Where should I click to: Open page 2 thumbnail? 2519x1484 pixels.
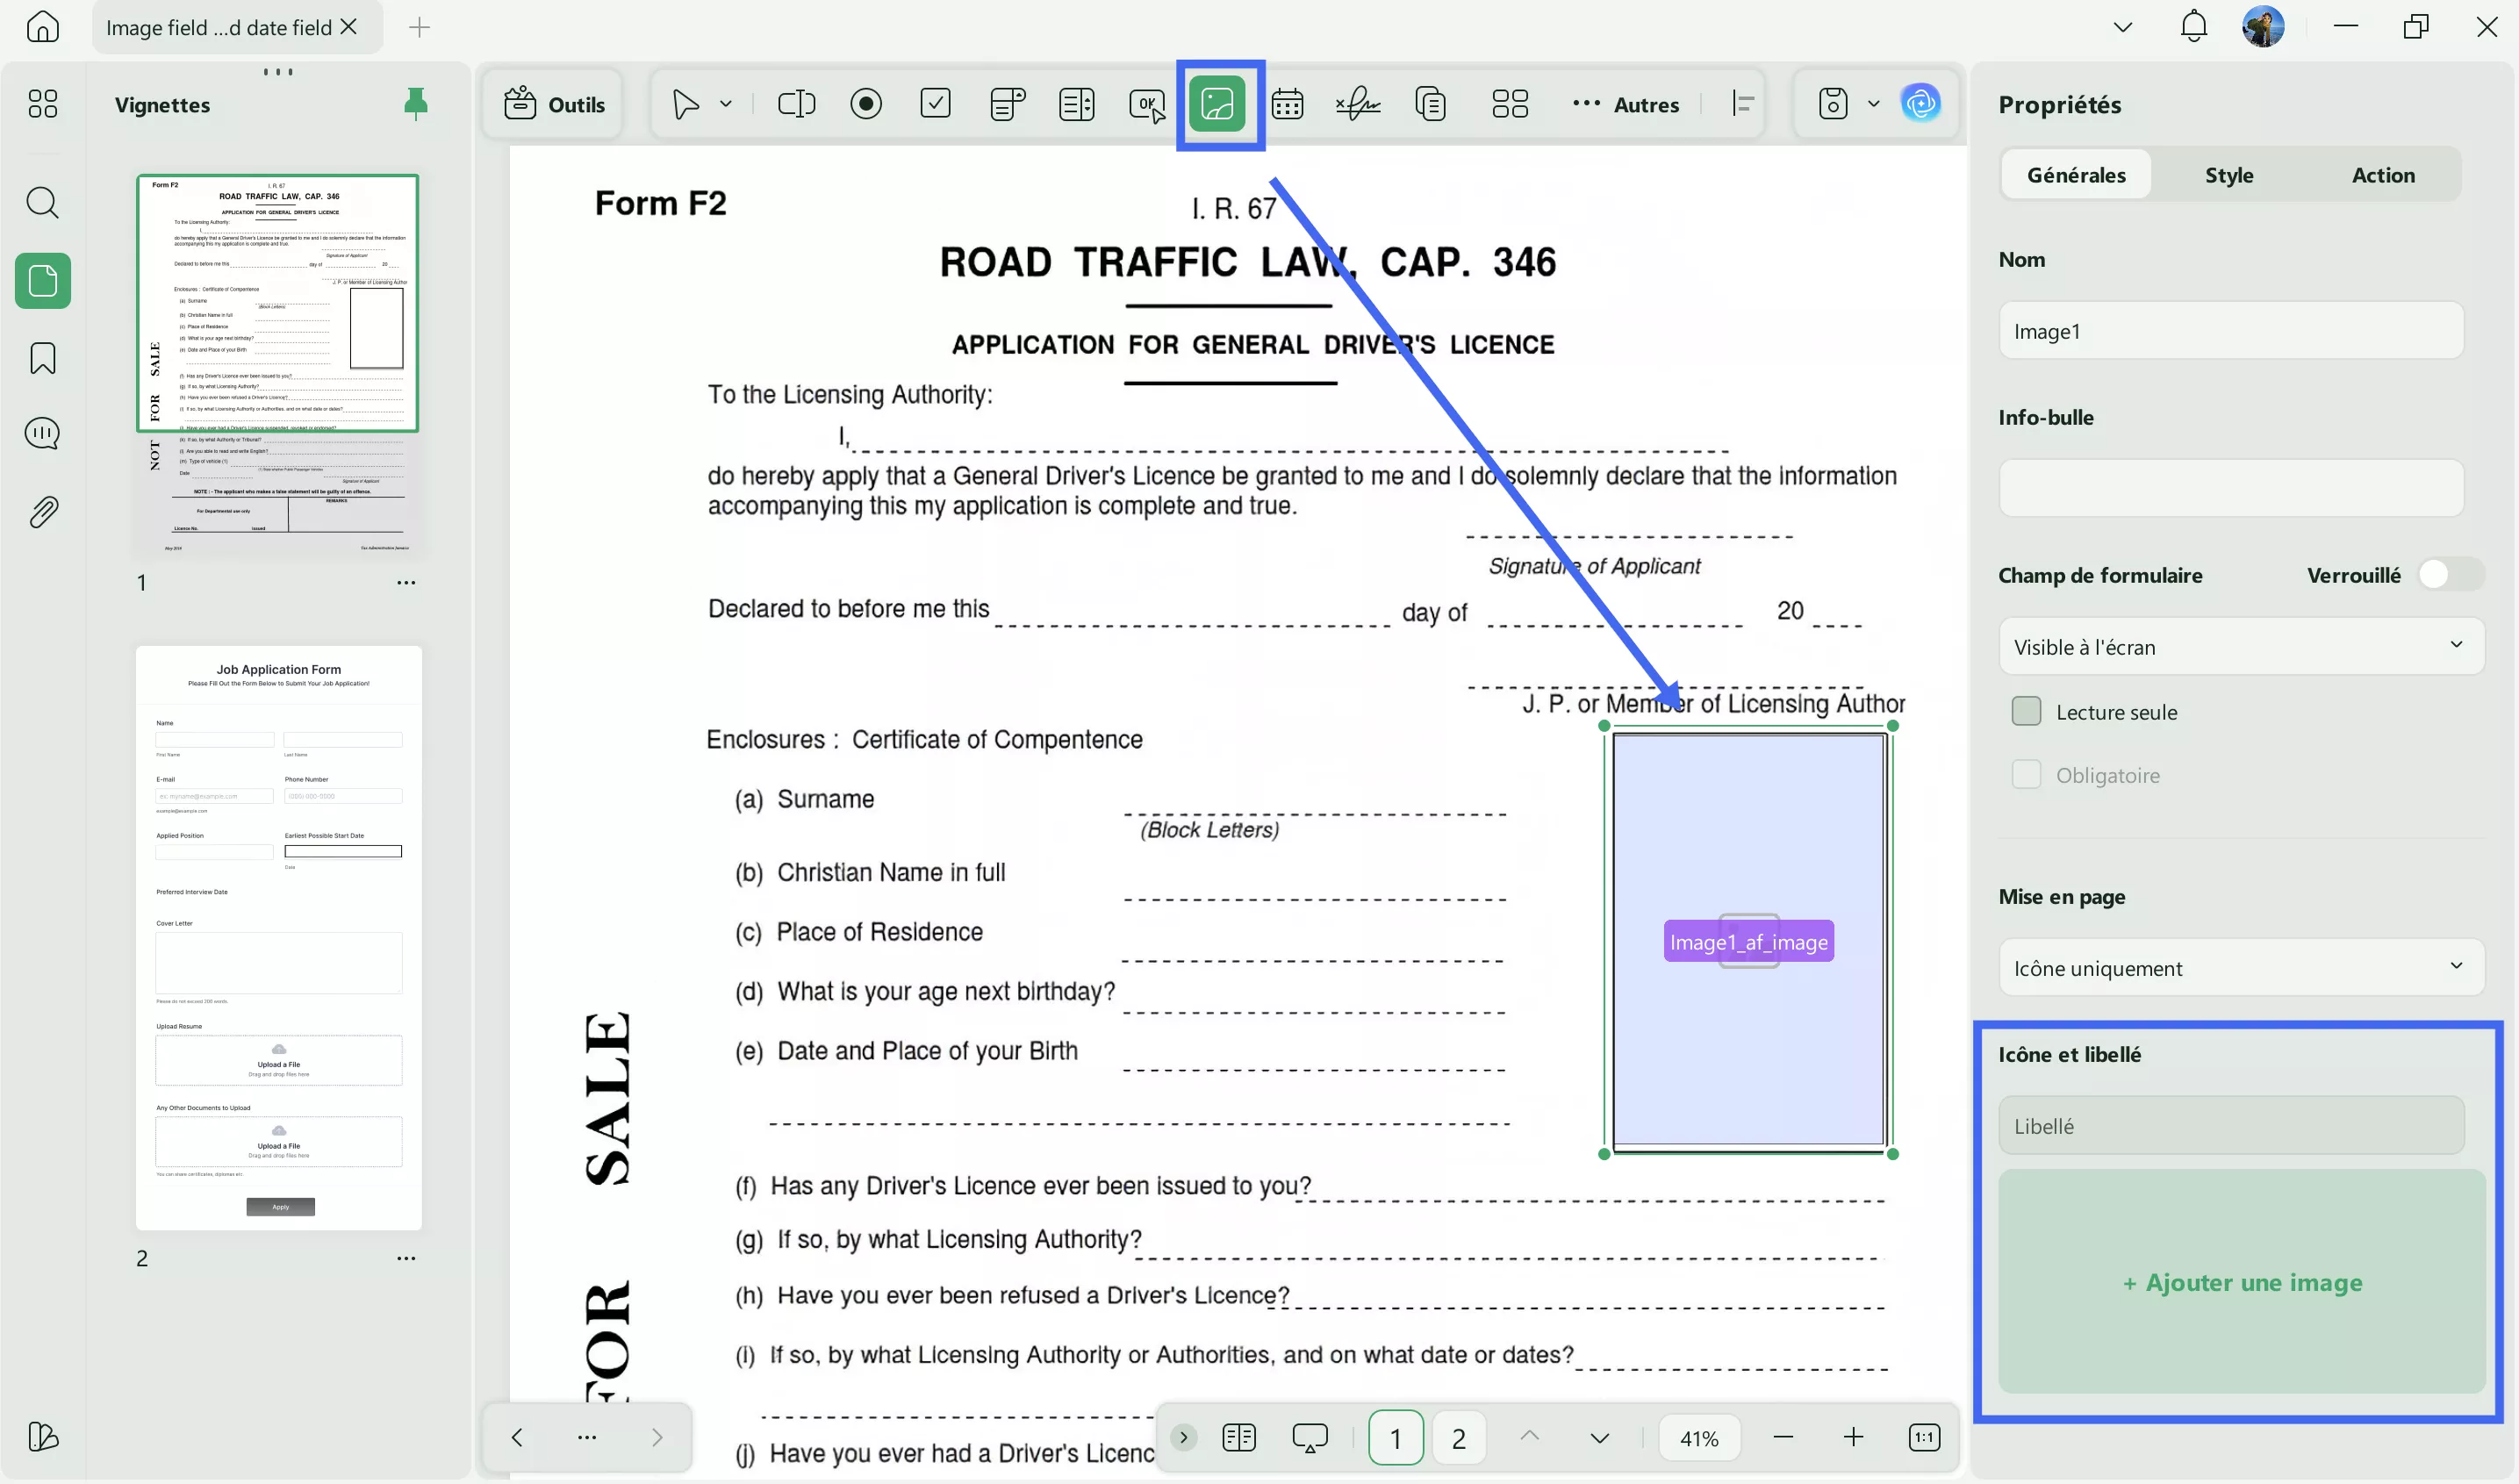click(279, 937)
